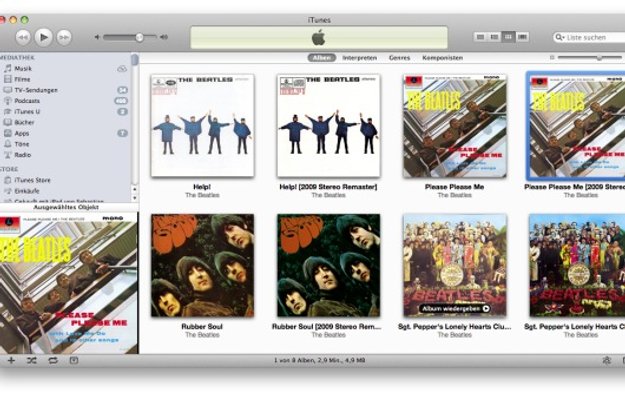
Task: Add a new playlist with the plus button
Action: click(x=11, y=361)
